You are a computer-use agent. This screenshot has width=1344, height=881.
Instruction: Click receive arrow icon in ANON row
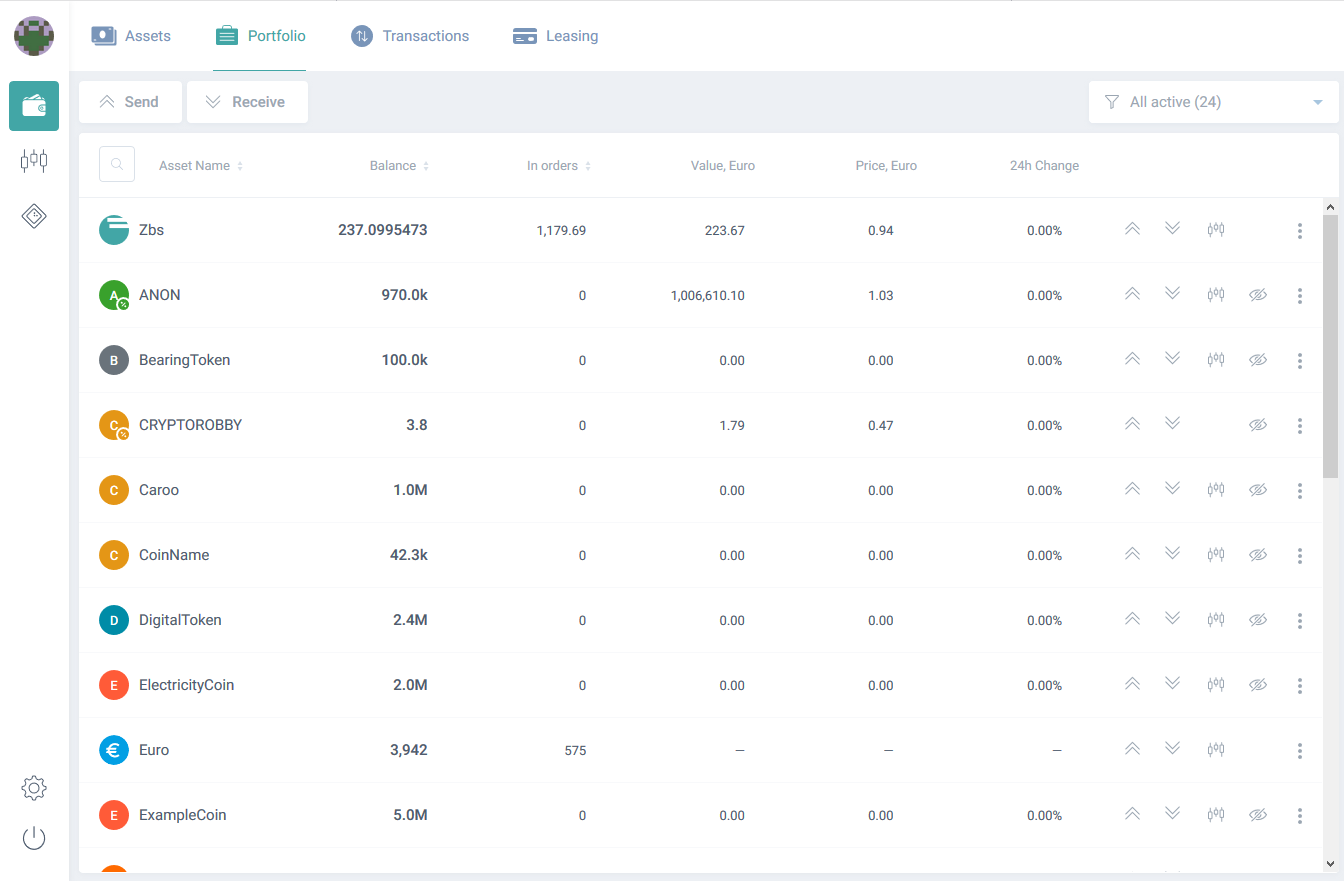click(1173, 294)
